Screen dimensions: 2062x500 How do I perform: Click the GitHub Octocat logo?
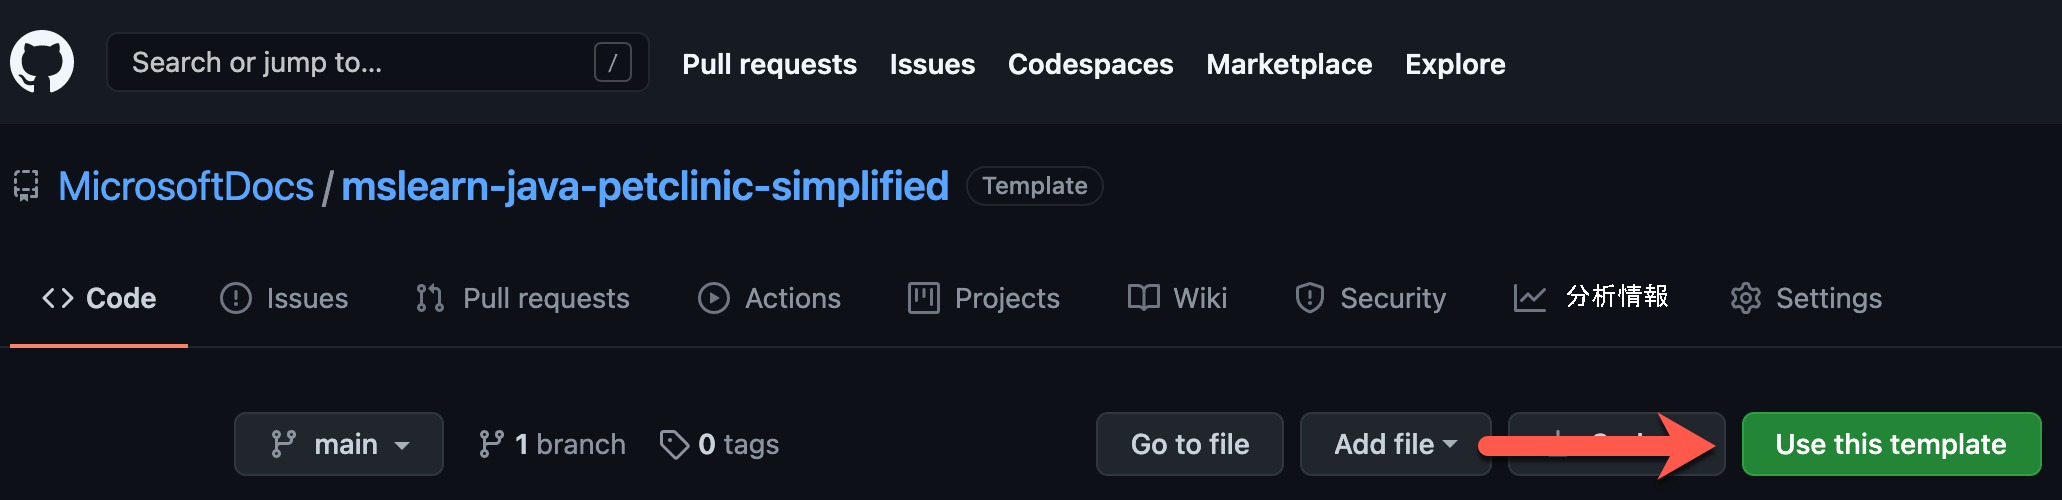(42, 62)
